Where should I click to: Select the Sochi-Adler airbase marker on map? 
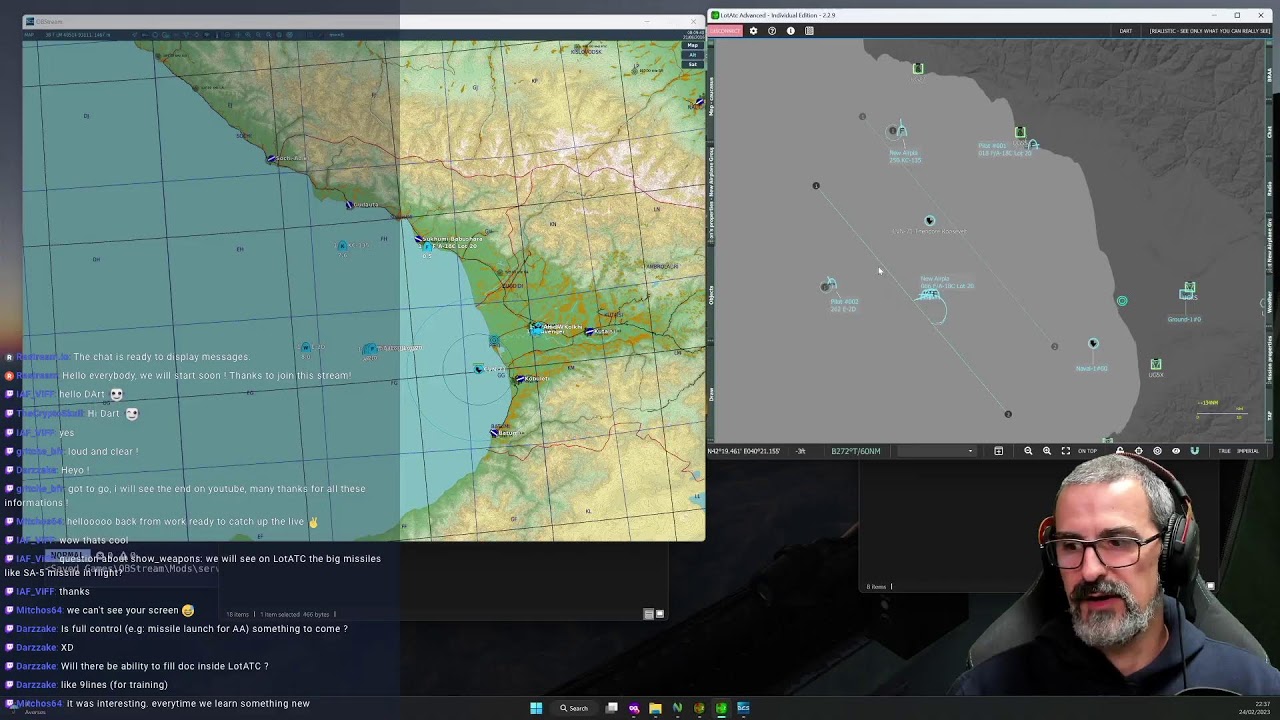click(x=272, y=159)
